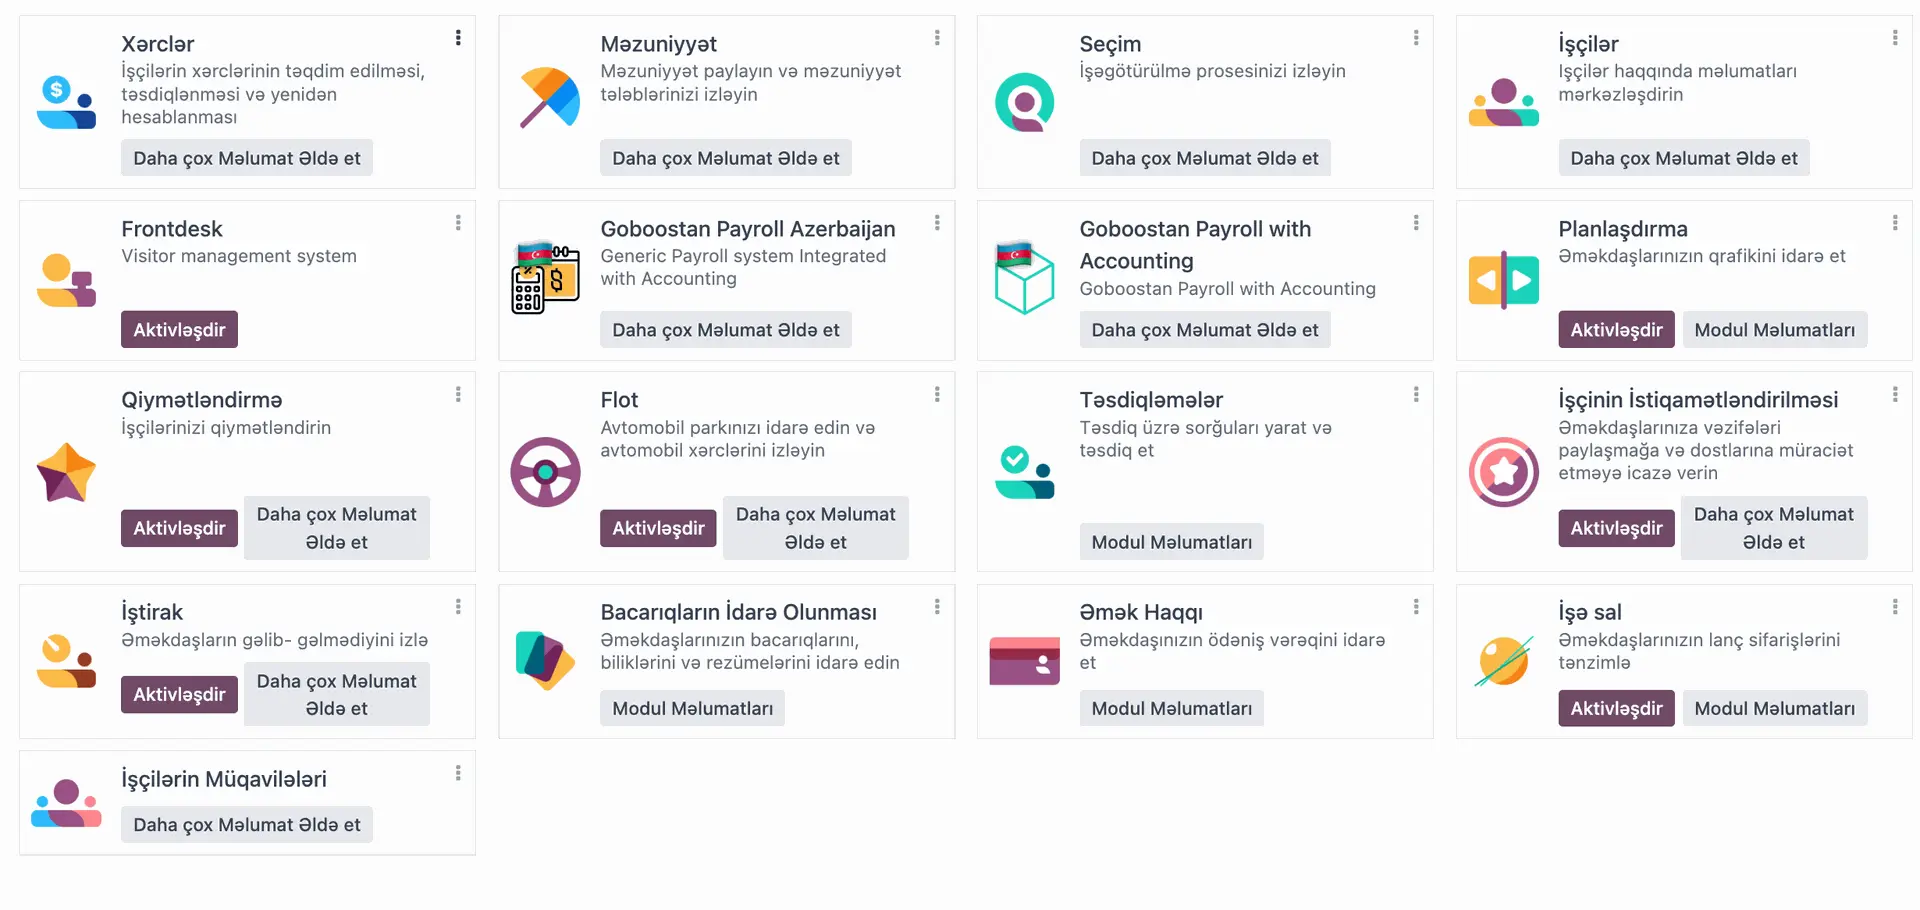Click the İşə sal planet icon

point(1503,661)
